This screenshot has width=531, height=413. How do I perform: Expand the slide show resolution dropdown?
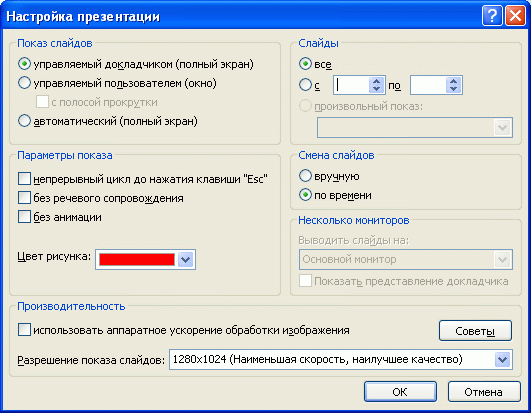click(502, 360)
